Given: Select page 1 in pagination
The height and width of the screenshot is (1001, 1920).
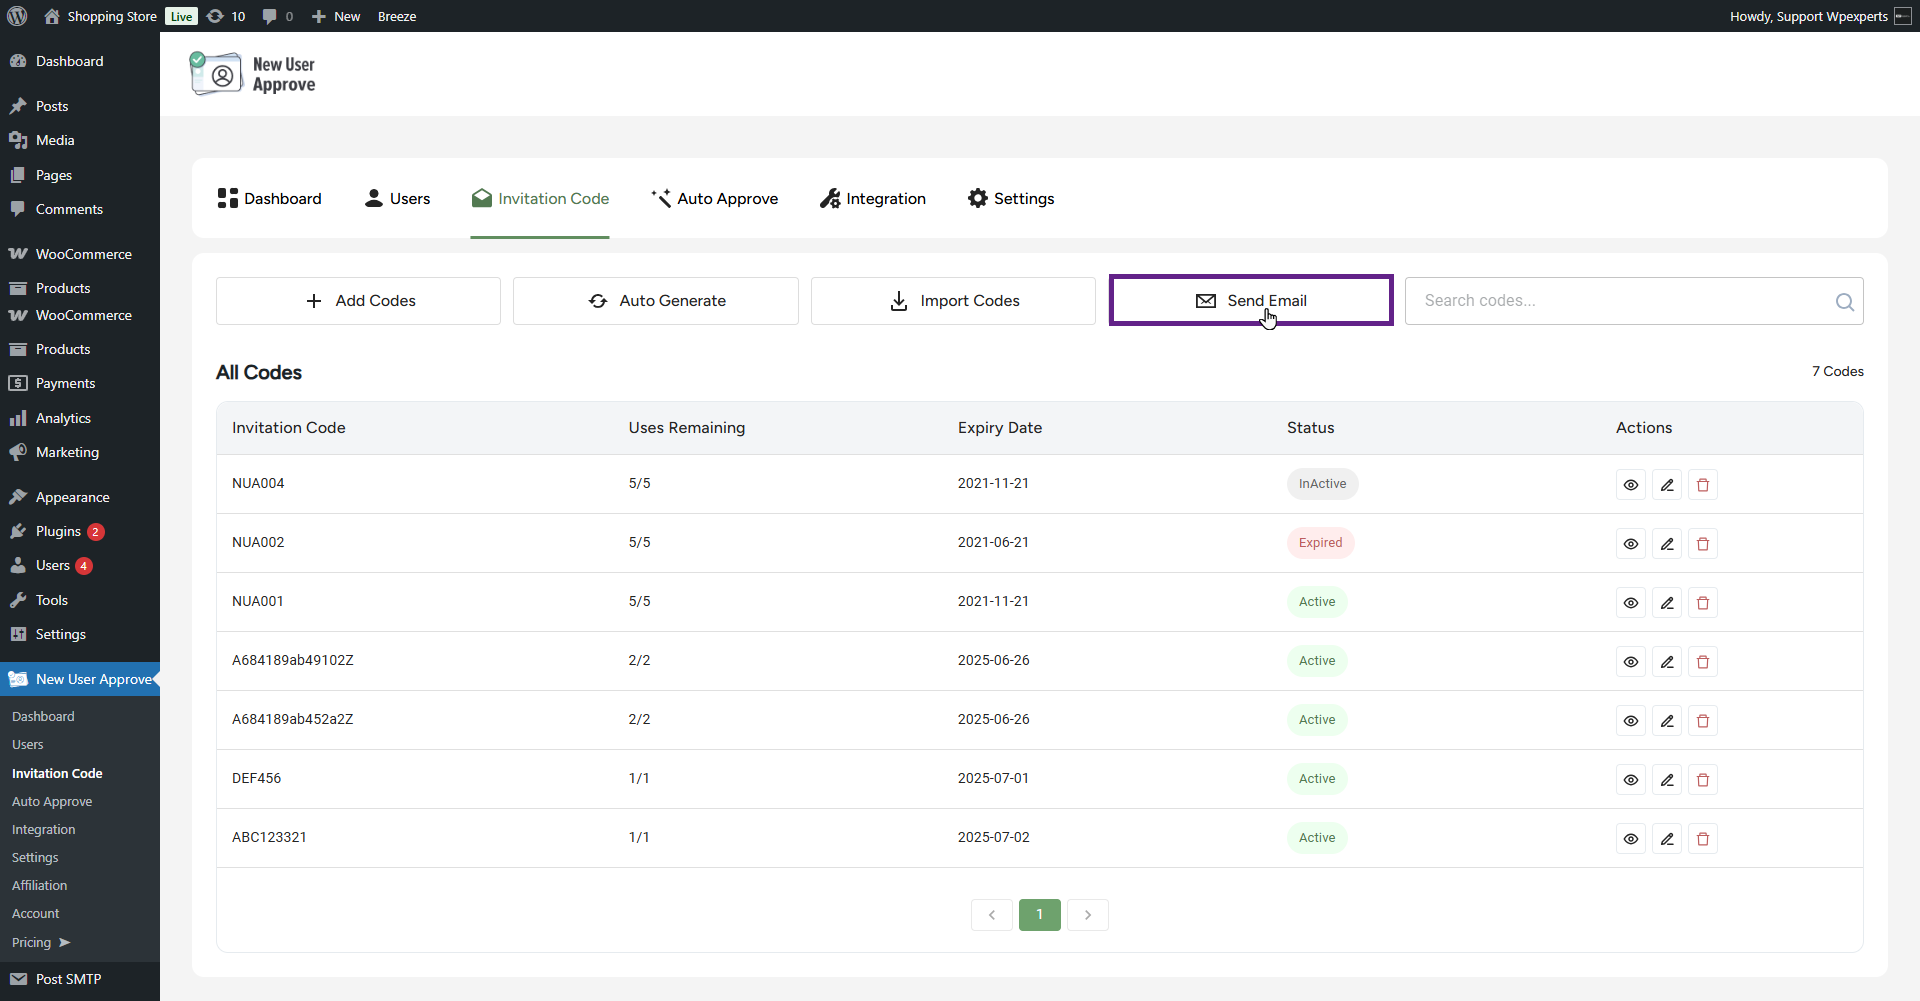Looking at the screenshot, I should point(1039,915).
